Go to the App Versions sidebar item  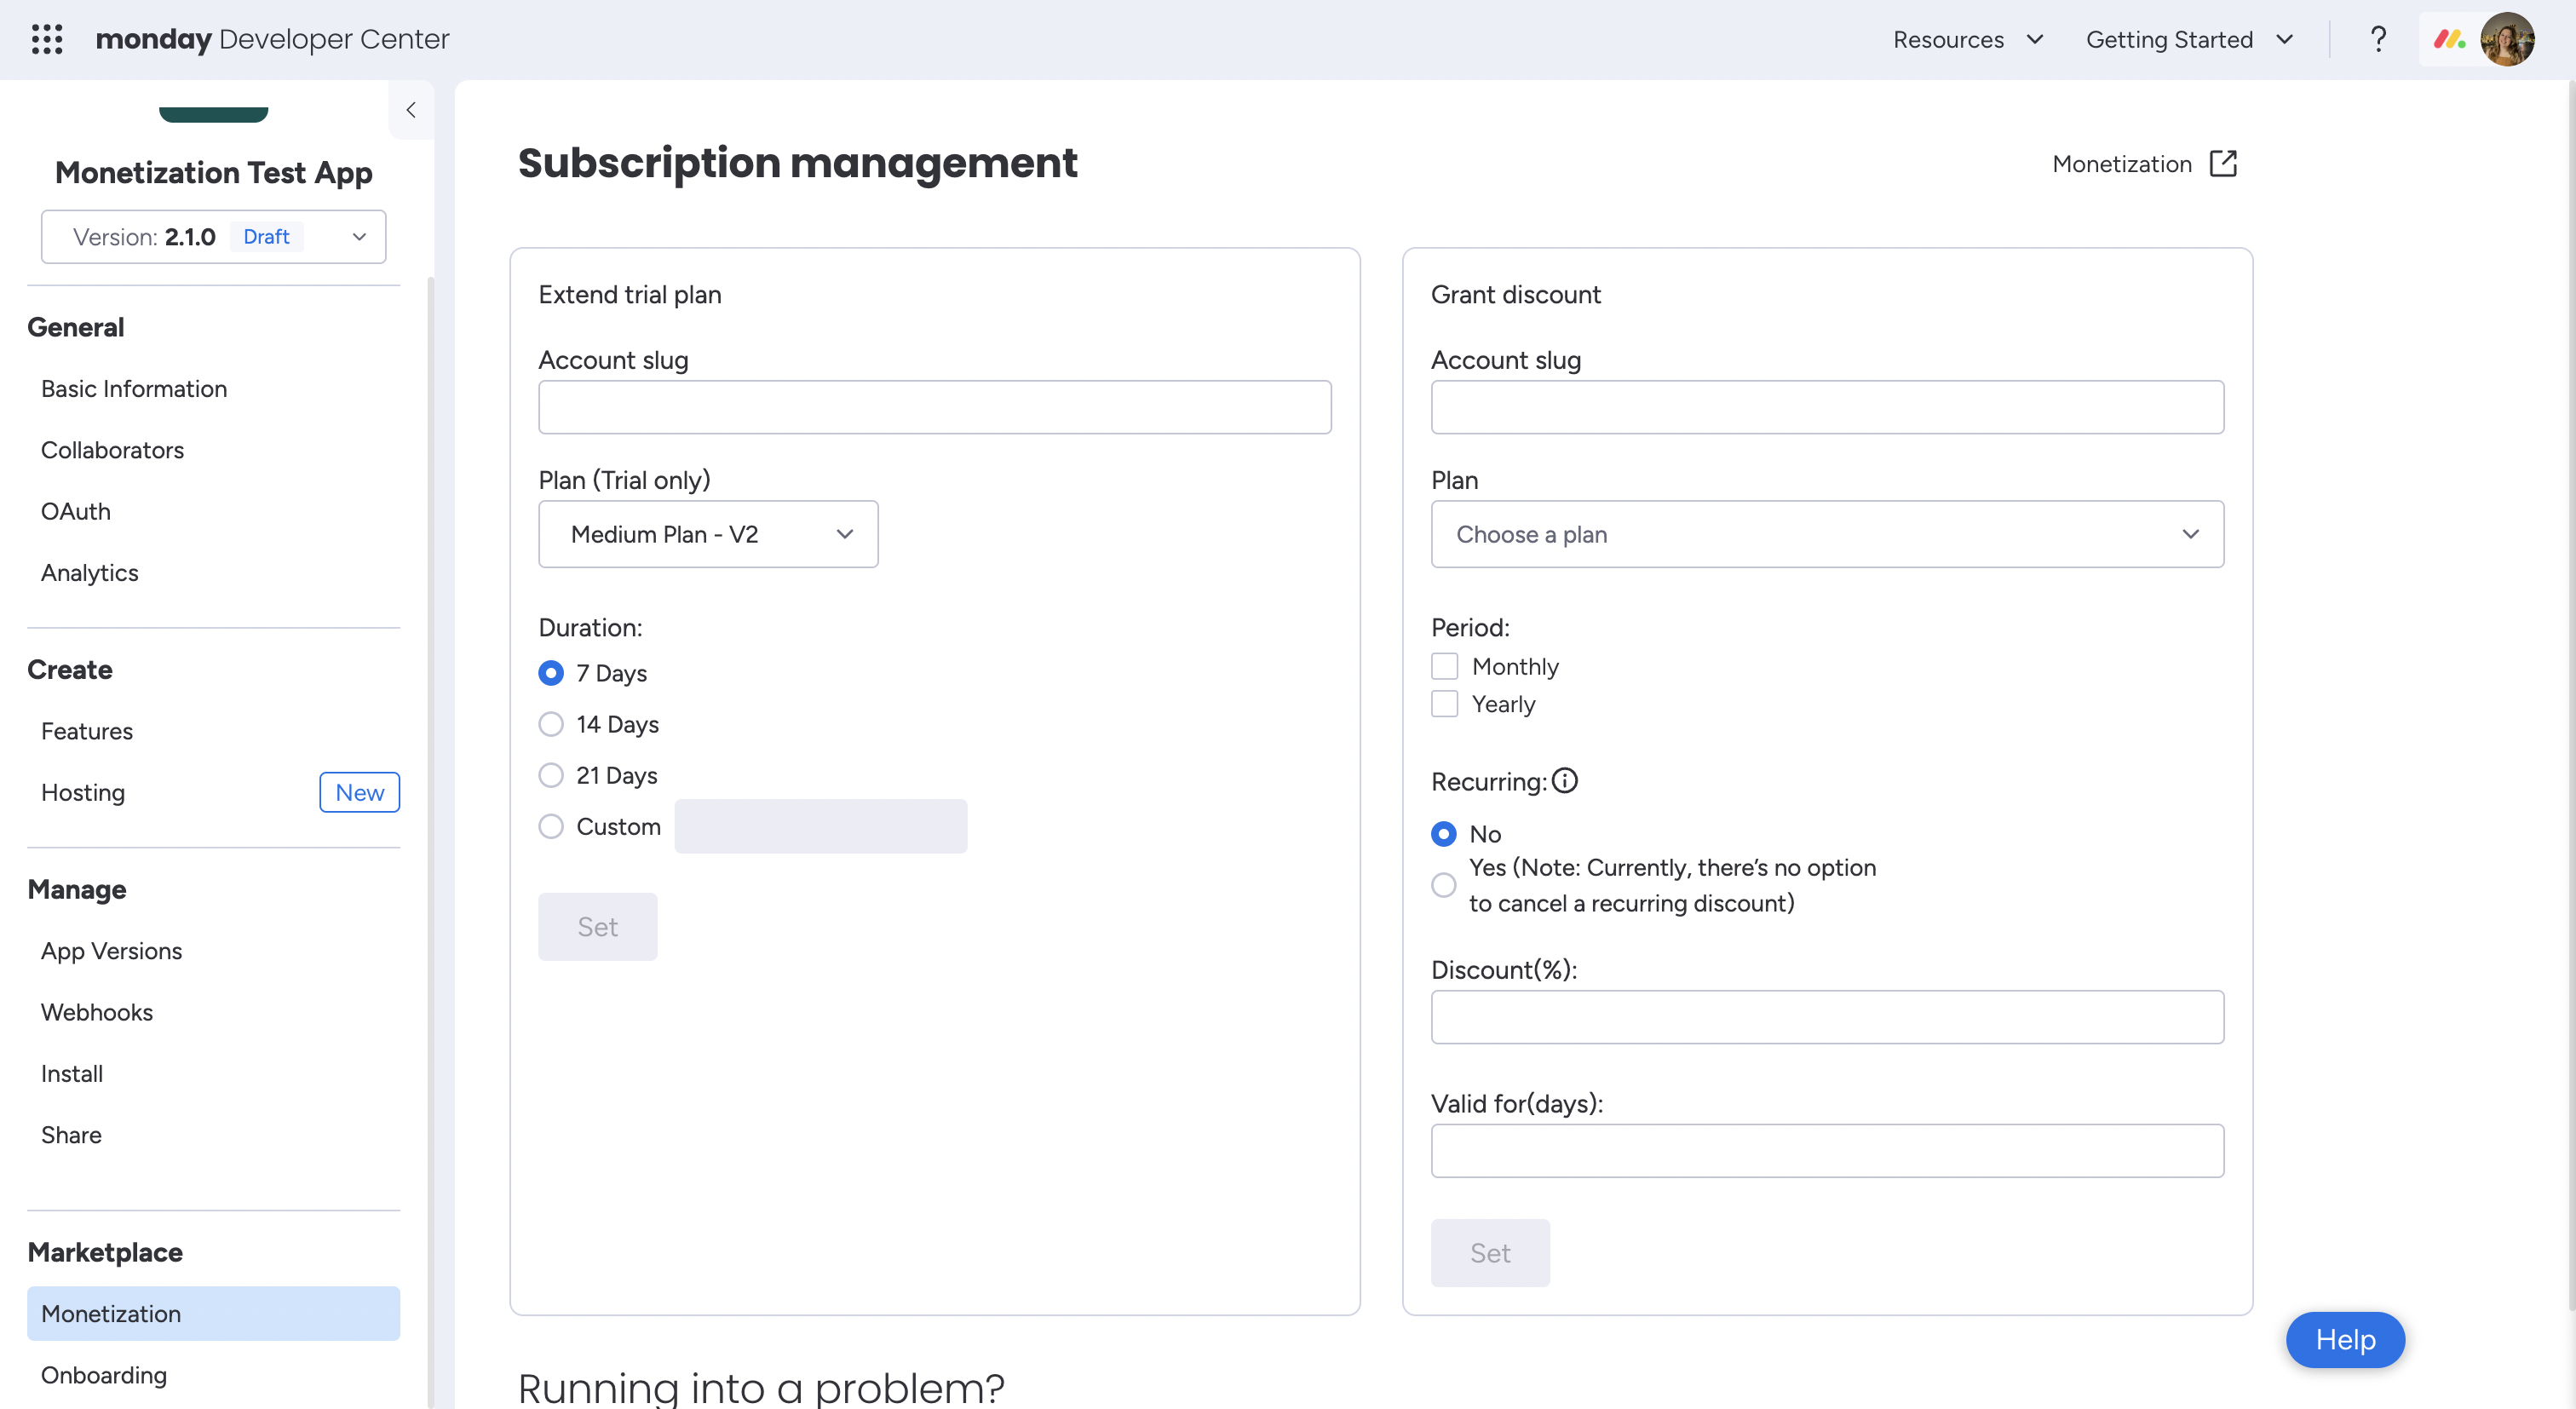(x=111, y=951)
